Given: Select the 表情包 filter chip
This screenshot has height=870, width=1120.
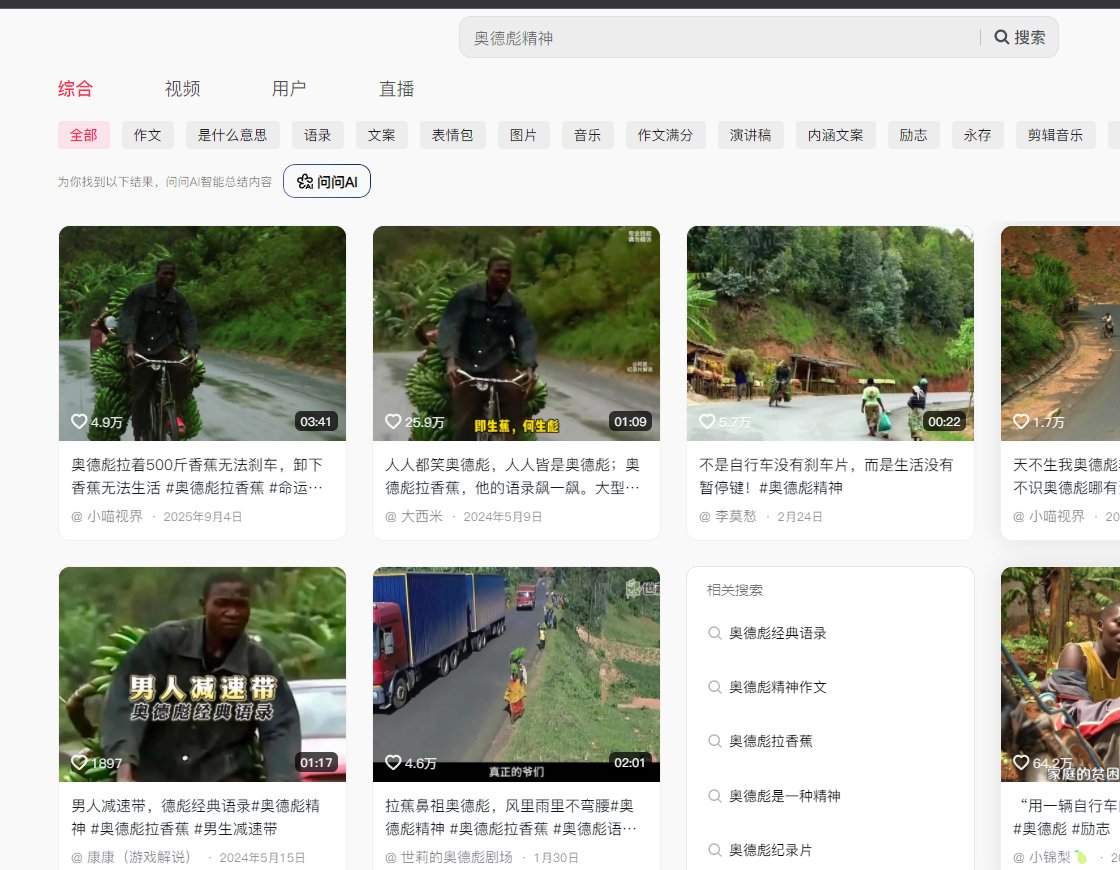Looking at the screenshot, I should [x=453, y=135].
